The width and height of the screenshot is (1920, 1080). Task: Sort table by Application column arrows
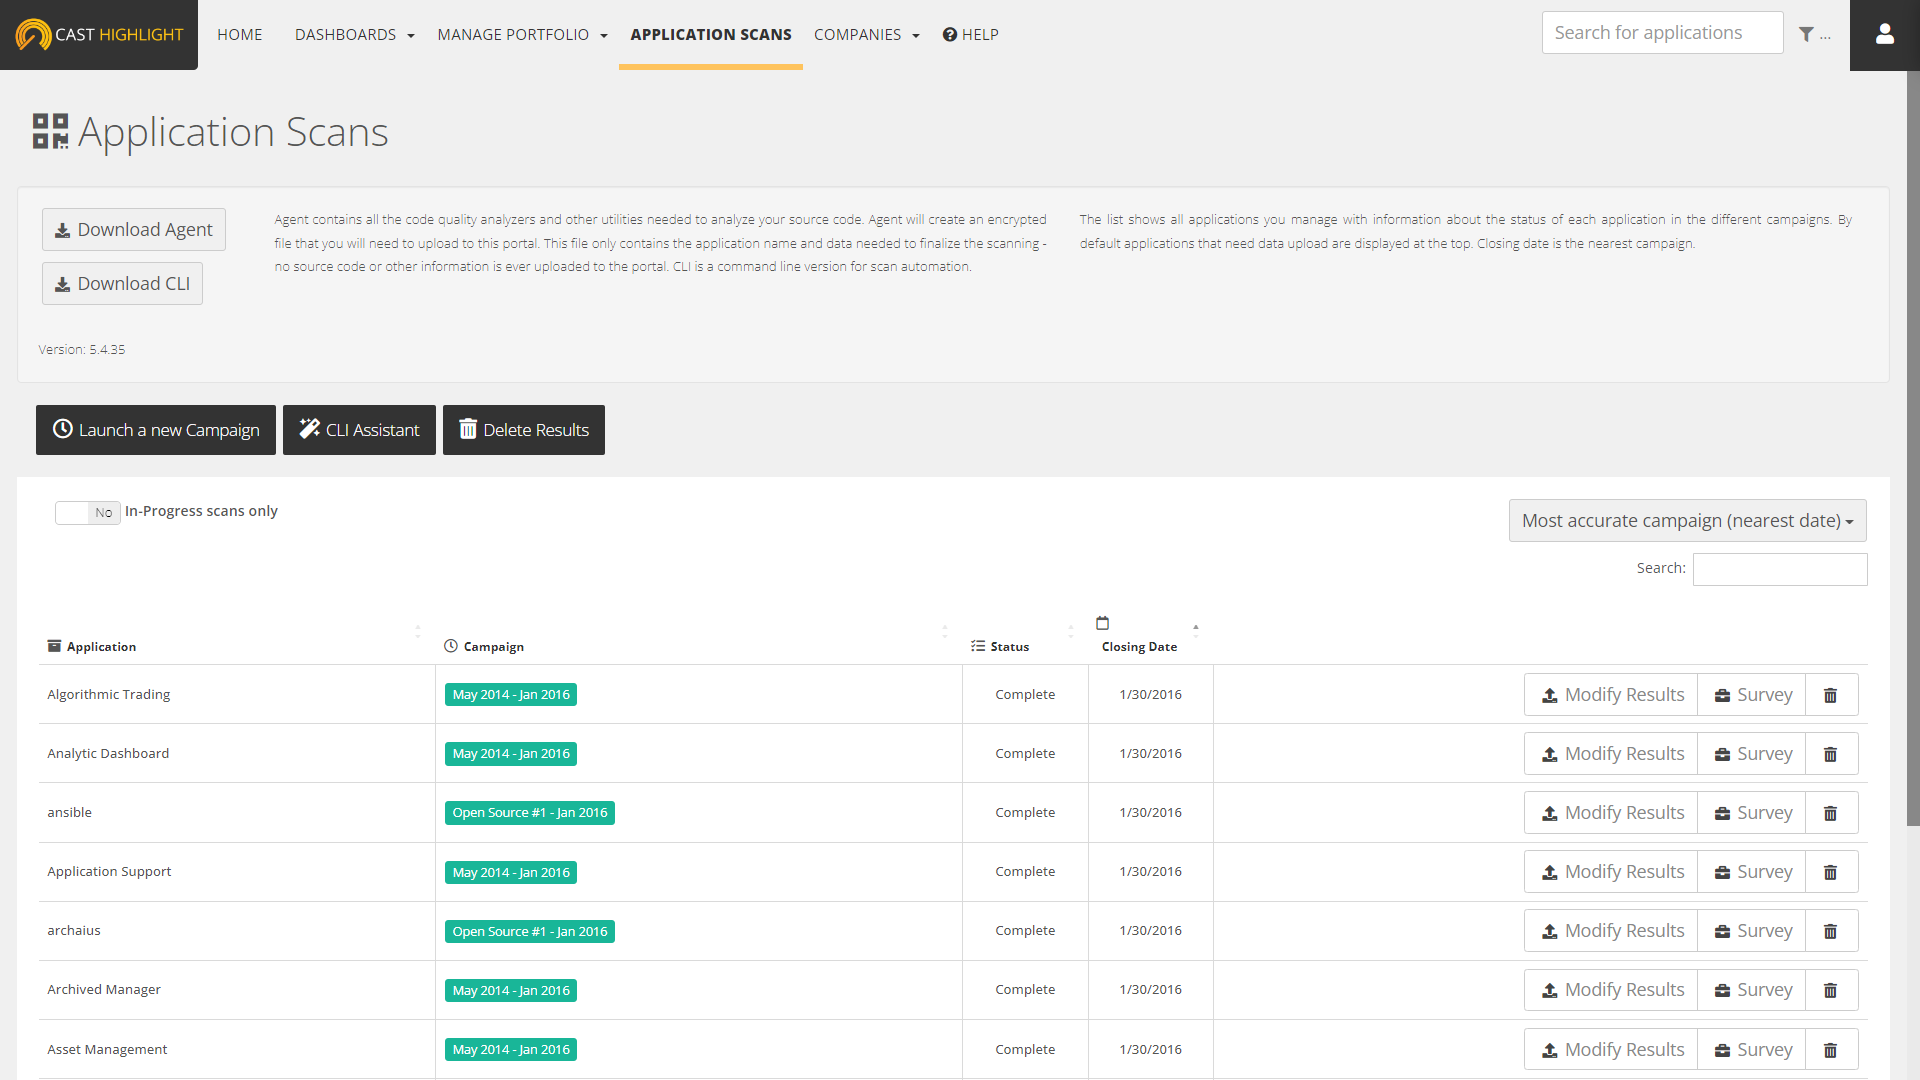click(x=418, y=631)
